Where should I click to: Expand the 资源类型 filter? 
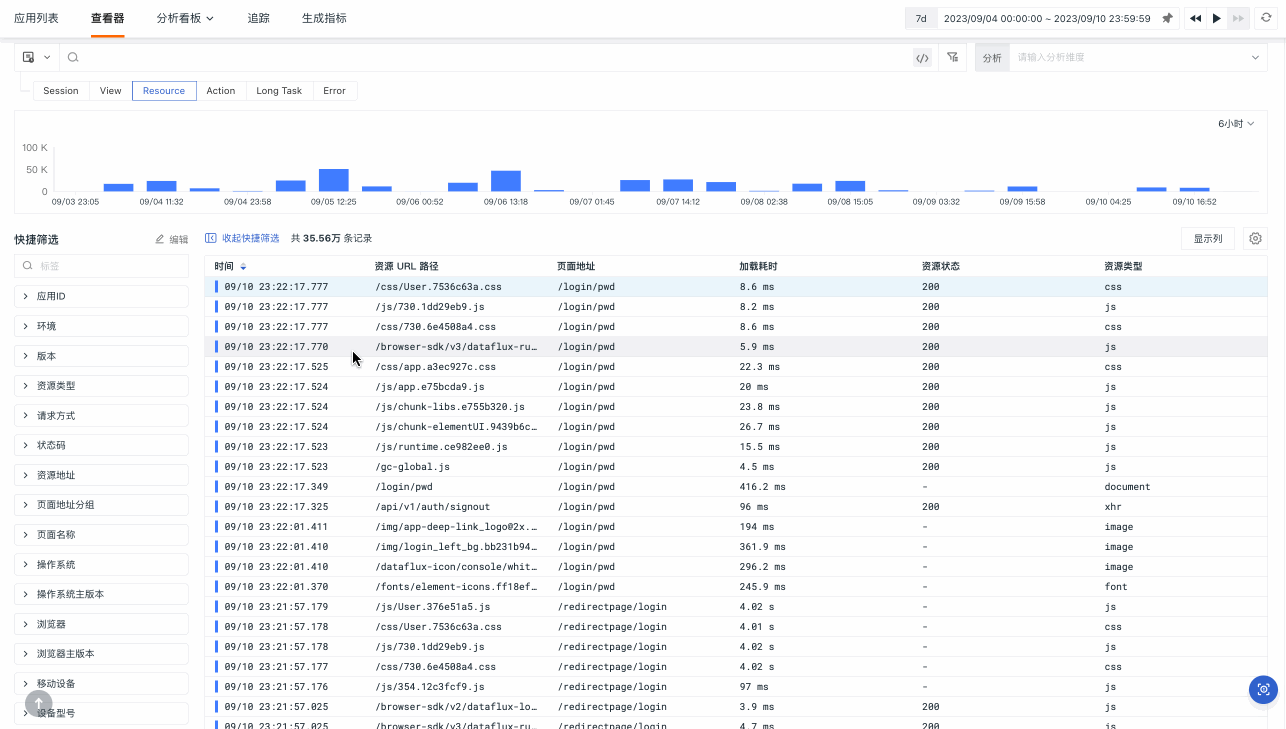101,386
